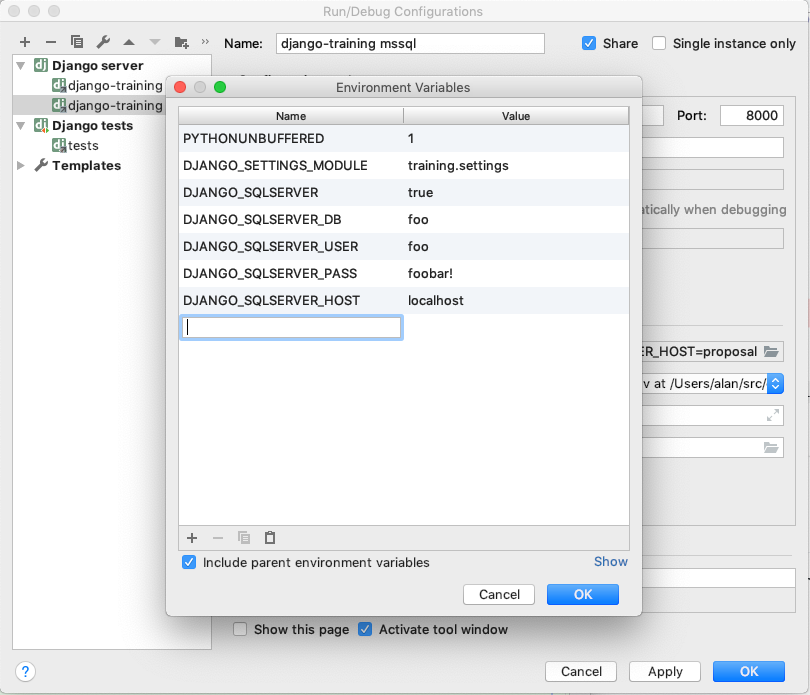Click value foobar! cell
The height and width of the screenshot is (695, 810).
(x=516, y=273)
